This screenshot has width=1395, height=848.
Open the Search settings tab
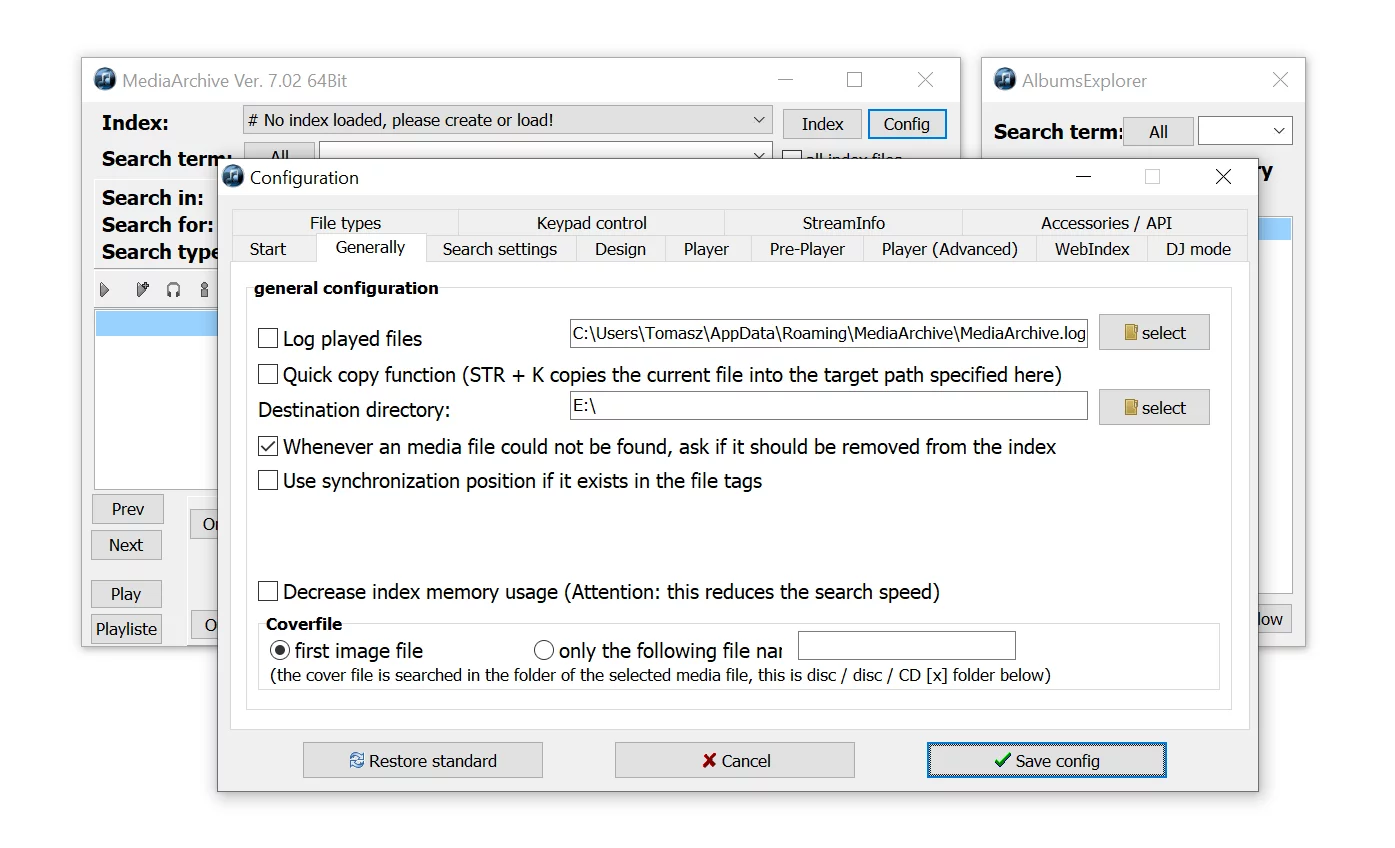(x=500, y=249)
